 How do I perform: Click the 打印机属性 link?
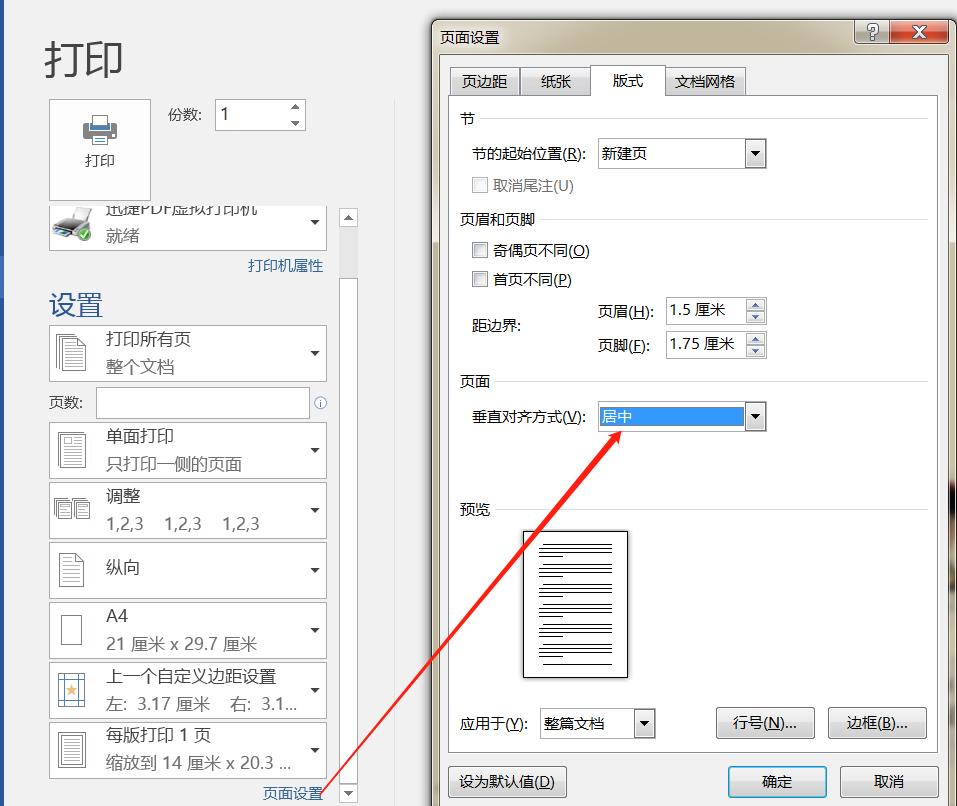click(x=285, y=267)
